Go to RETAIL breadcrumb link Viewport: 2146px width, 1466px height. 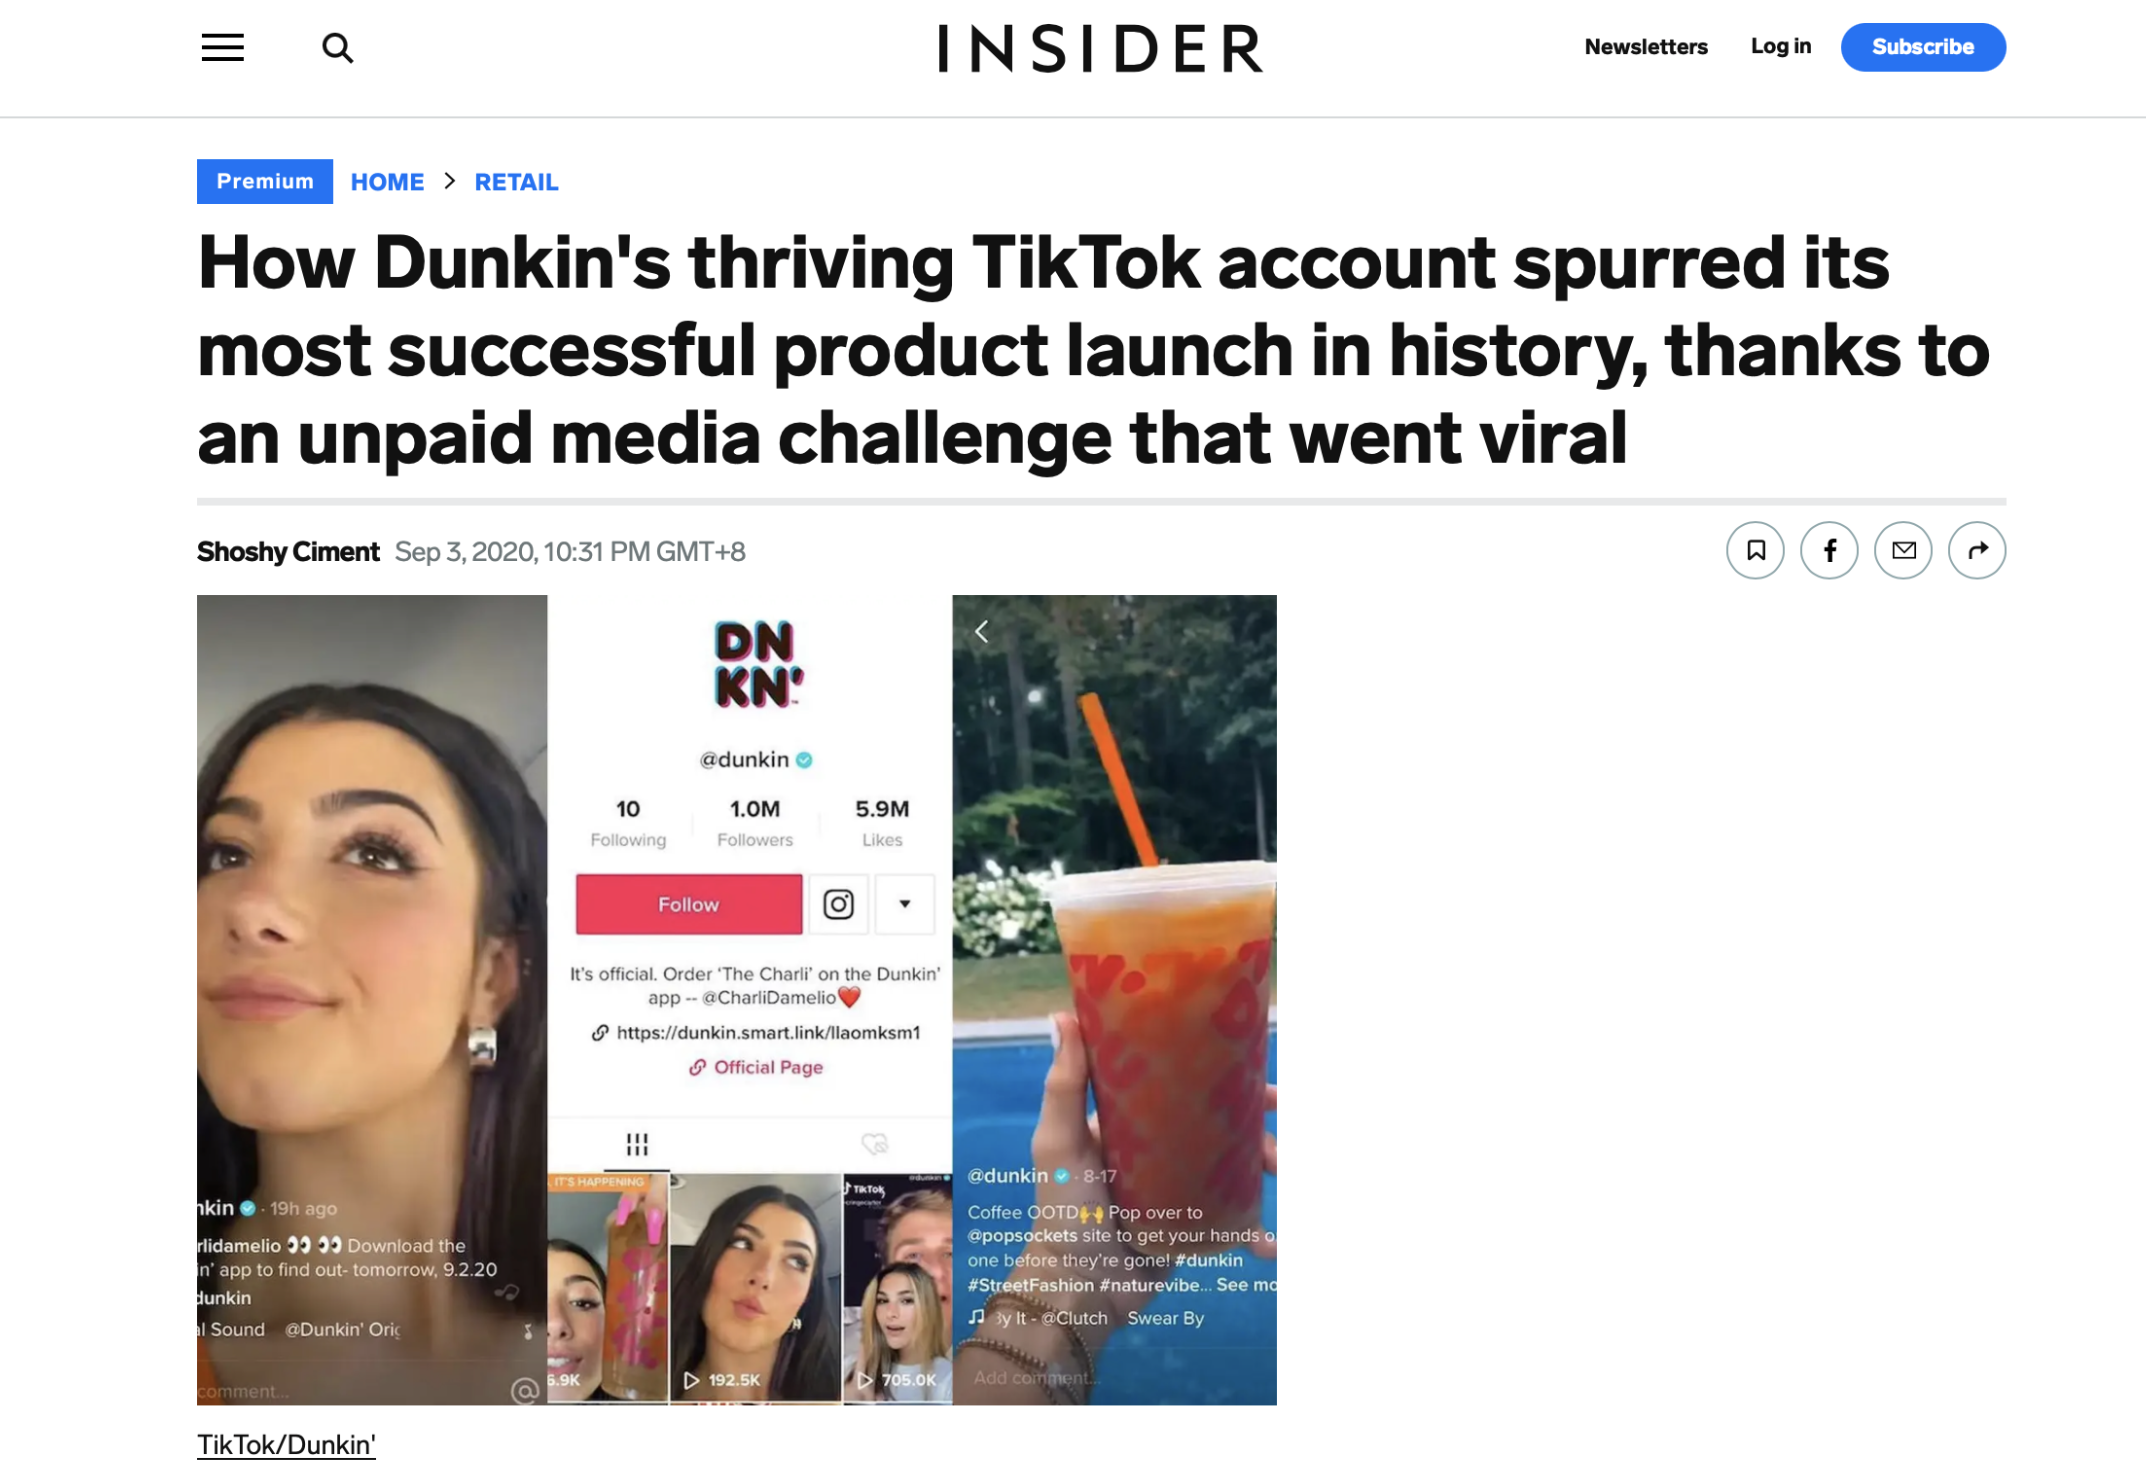tap(516, 182)
